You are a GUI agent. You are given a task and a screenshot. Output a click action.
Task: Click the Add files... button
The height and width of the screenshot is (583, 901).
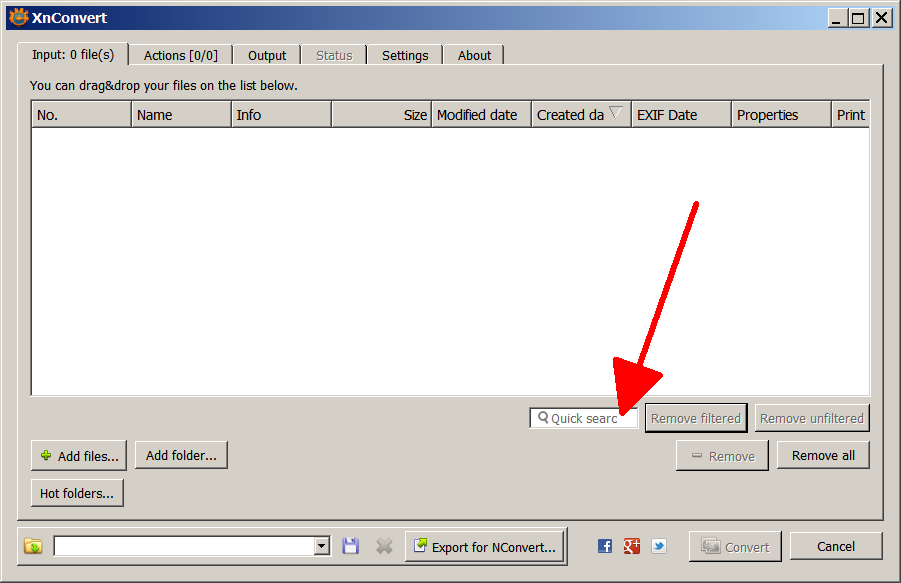tap(79, 456)
